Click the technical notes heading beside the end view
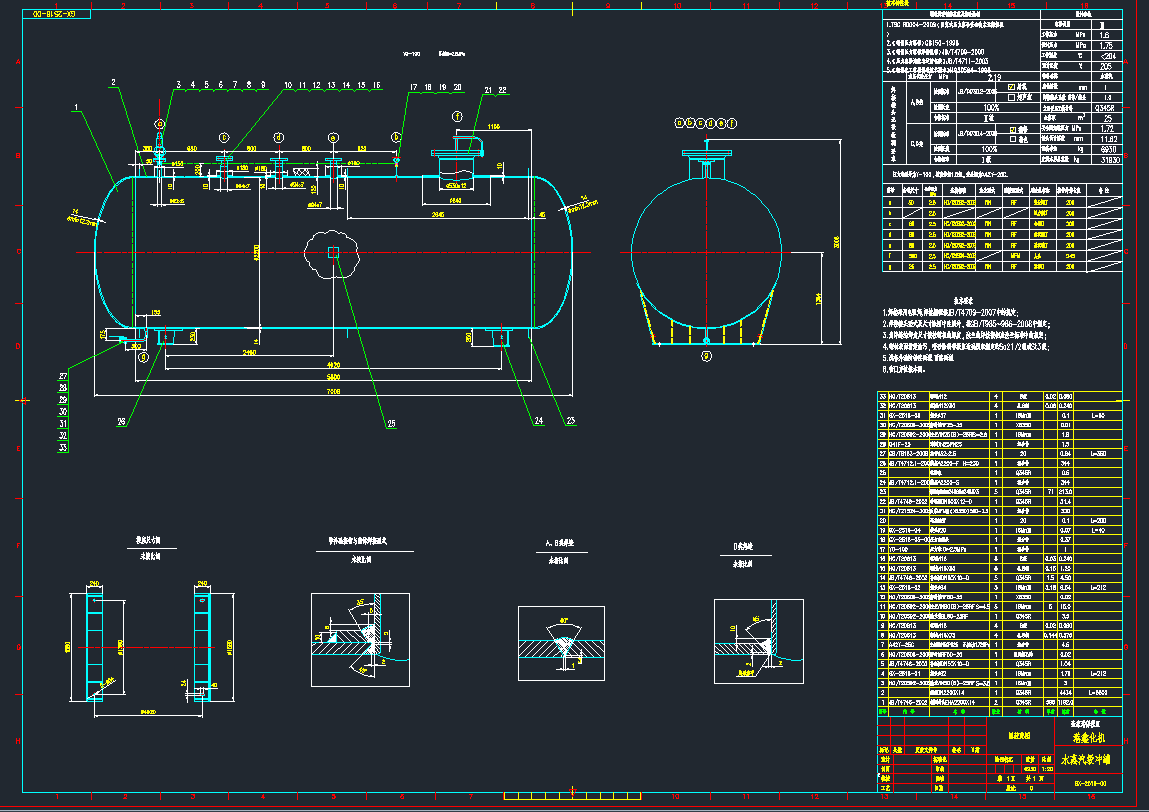This screenshot has height=812, width=1149. click(x=964, y=300)
